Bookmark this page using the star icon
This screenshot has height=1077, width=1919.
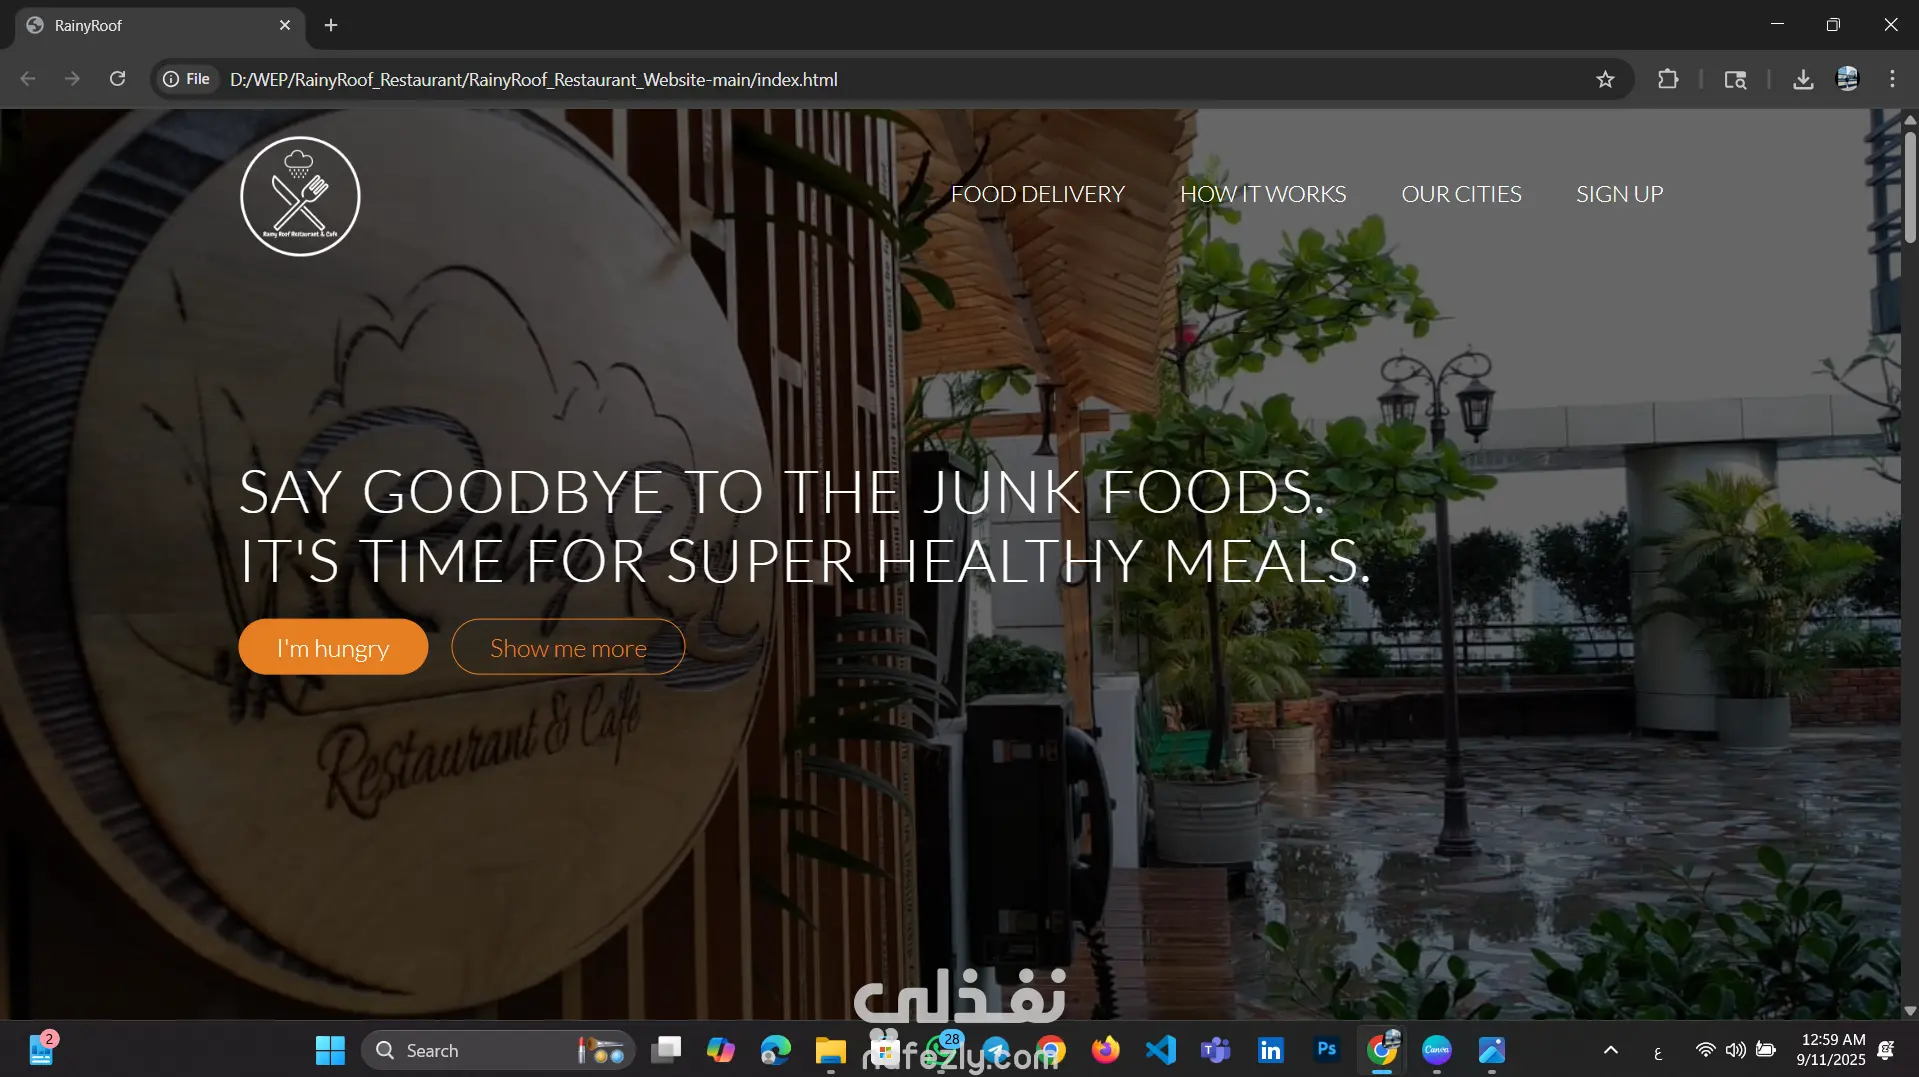pos(1606,79)
